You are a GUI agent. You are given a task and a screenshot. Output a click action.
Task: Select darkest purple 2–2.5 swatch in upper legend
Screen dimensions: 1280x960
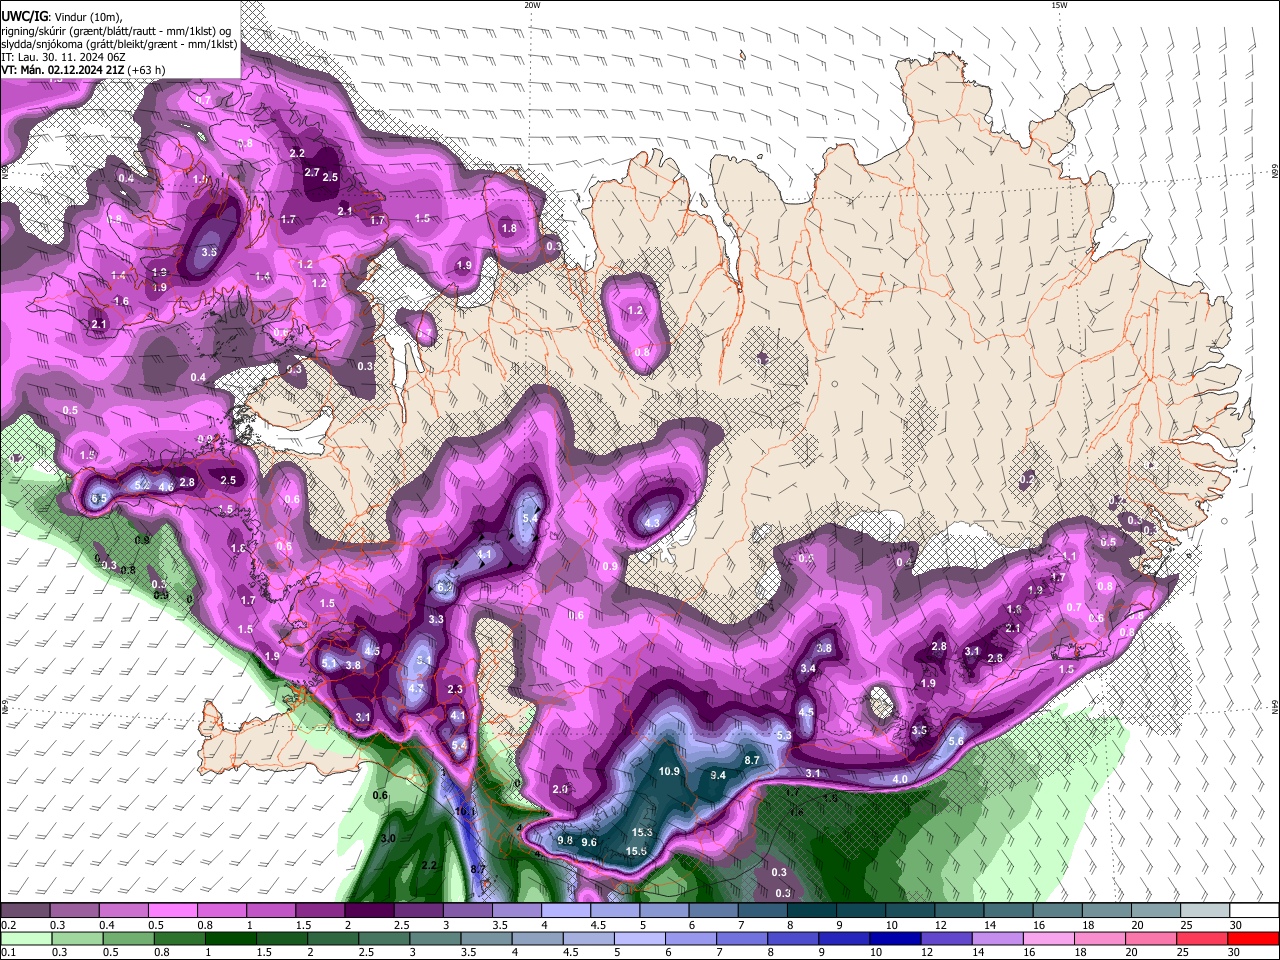point(369,911)
